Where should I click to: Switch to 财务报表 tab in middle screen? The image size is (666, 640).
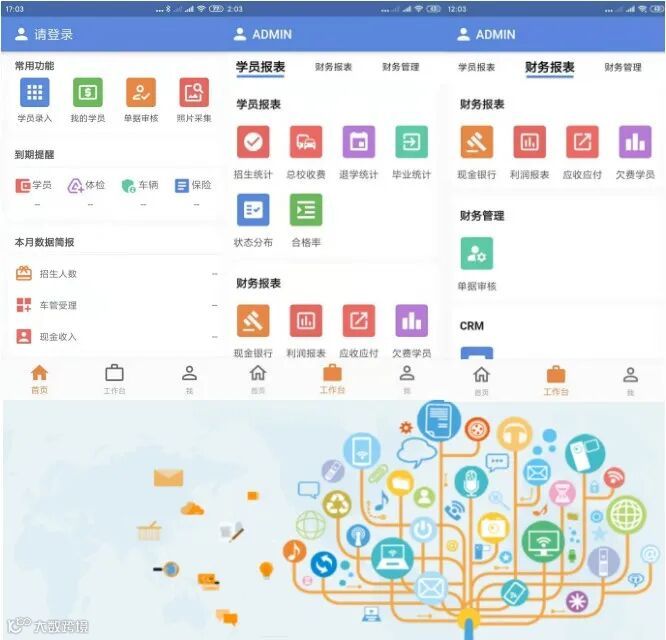click(x=333, y=67)
